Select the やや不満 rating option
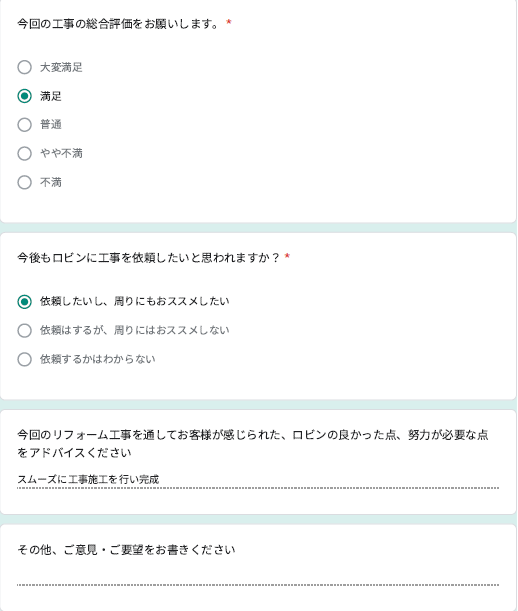The width and height of the screenshot is (518, 611). coord(25,154)
